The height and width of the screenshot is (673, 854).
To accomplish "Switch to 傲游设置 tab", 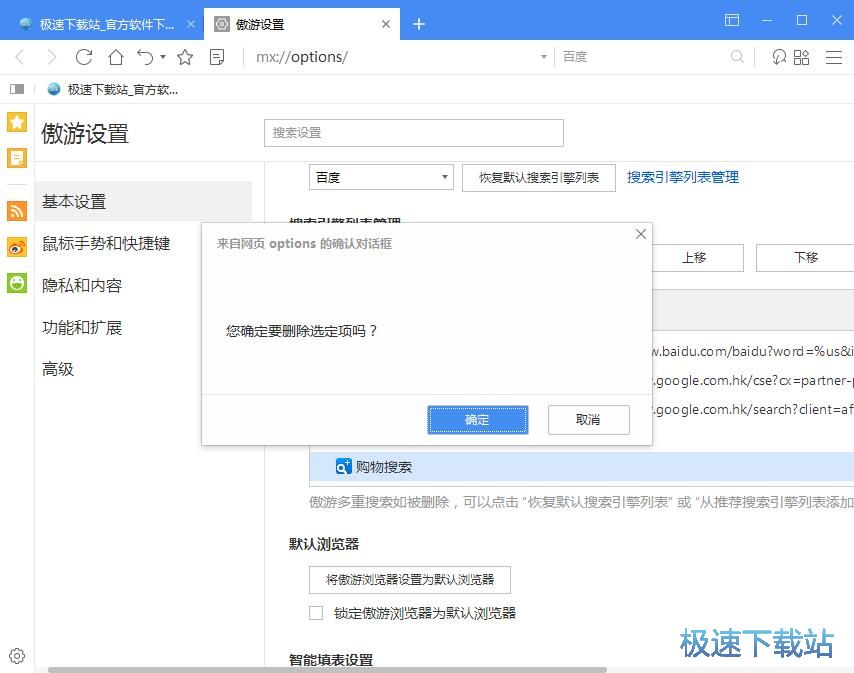I will pos(302,25).
